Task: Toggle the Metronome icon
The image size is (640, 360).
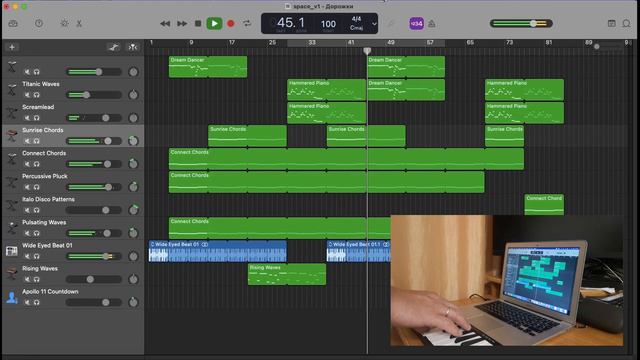Action: [x=431, y=24]
